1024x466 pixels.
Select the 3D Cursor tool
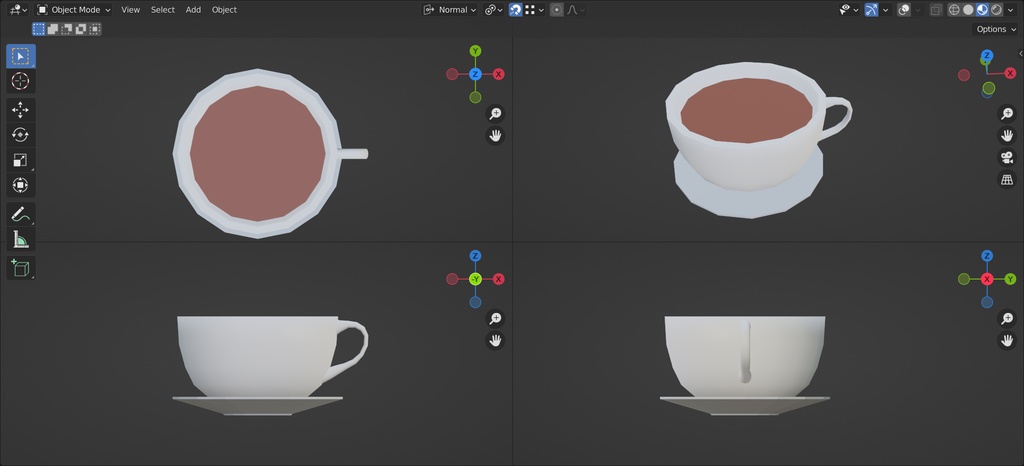point(21,82)
